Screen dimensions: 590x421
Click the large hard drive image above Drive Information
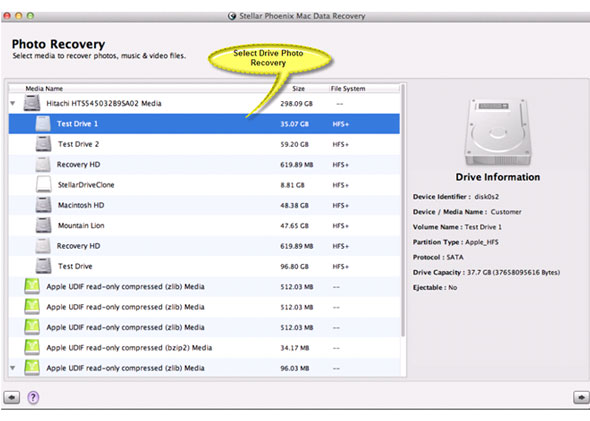click(498, 132)
